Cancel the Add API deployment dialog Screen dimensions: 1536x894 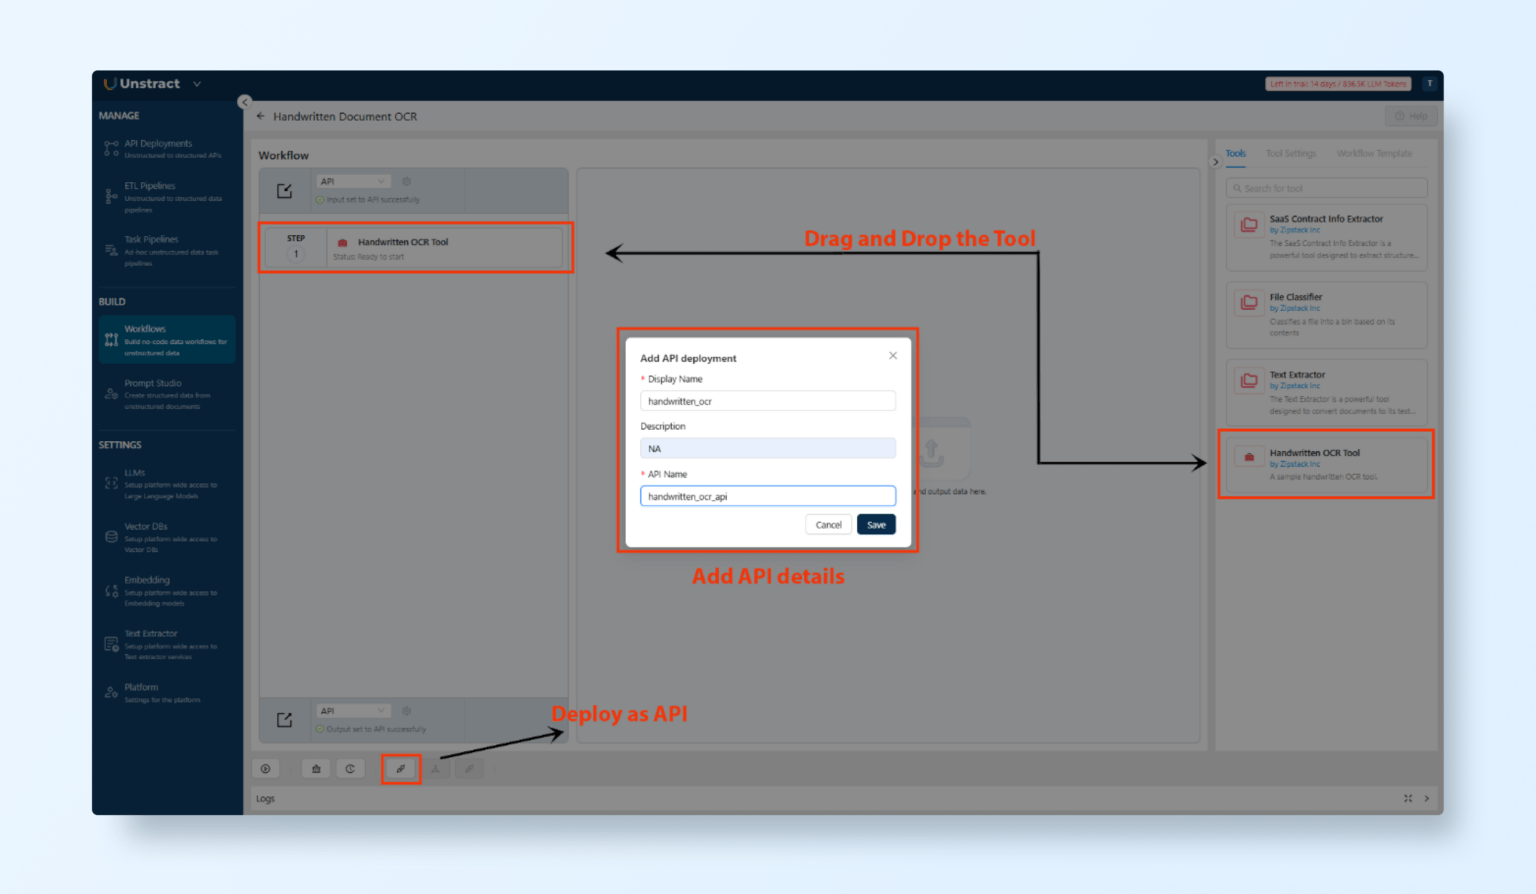point(828,524)
